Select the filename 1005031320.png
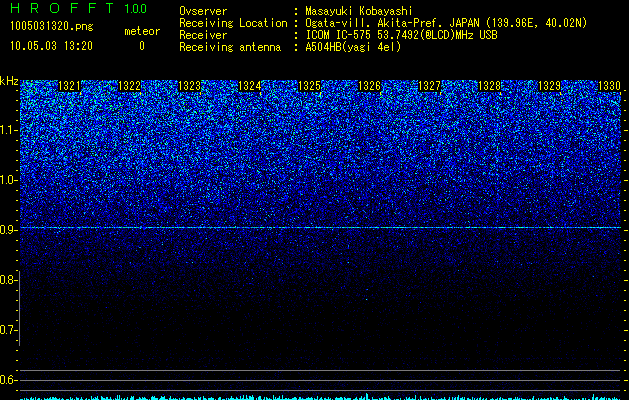The image size is (629, 400). (52, 26)
